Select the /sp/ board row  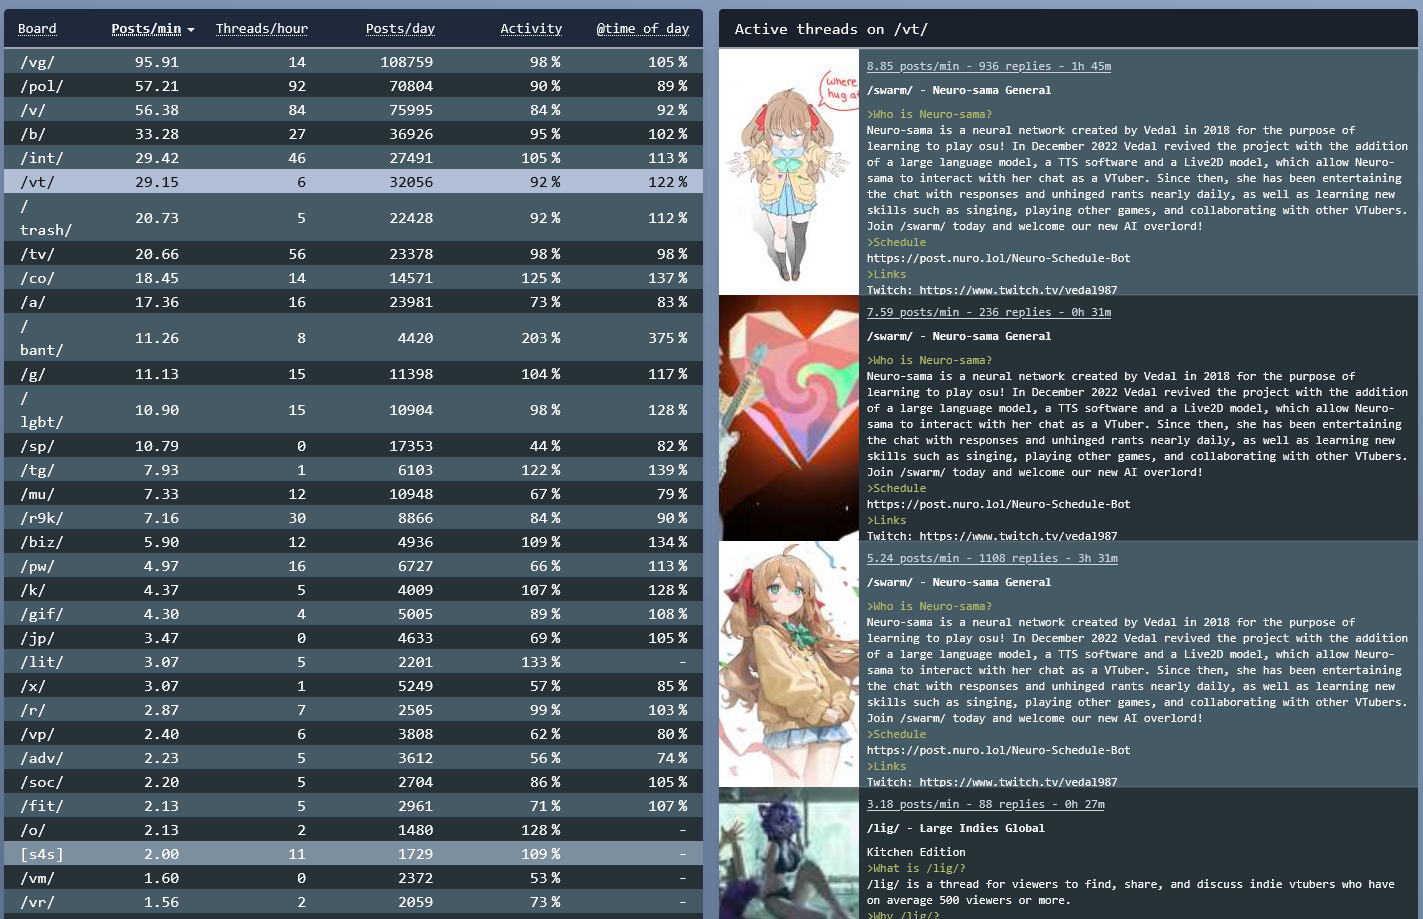click(x=354, y=445)
